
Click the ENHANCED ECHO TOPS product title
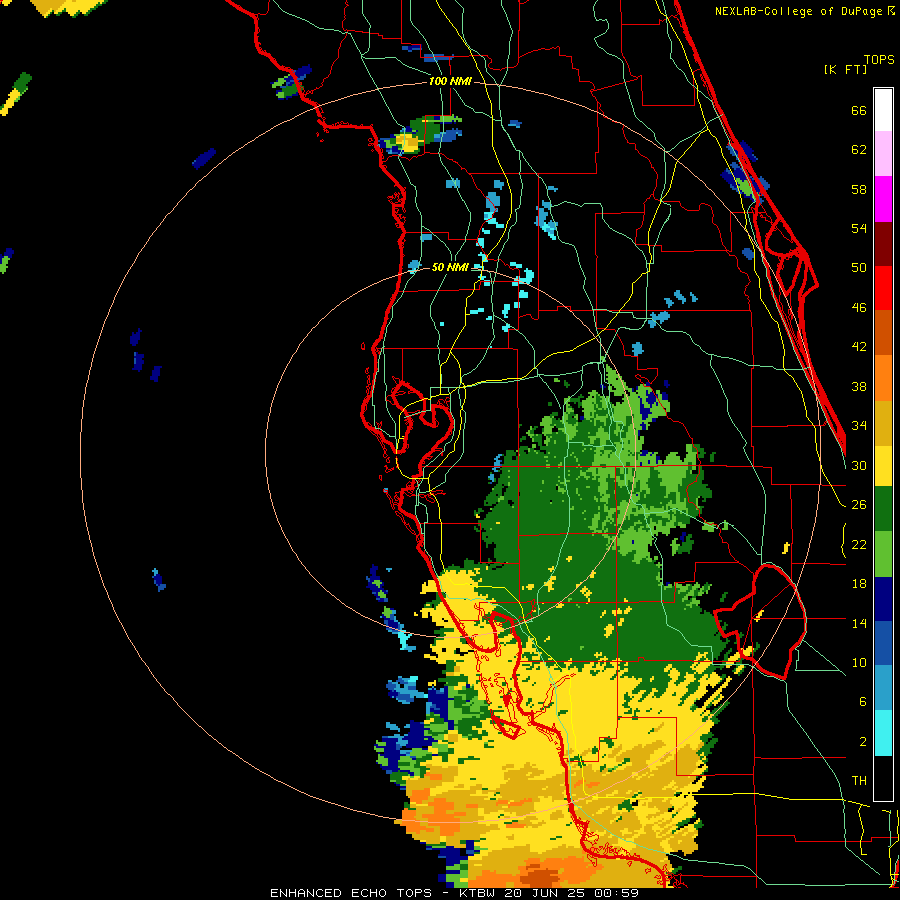(x=354, y=893)
